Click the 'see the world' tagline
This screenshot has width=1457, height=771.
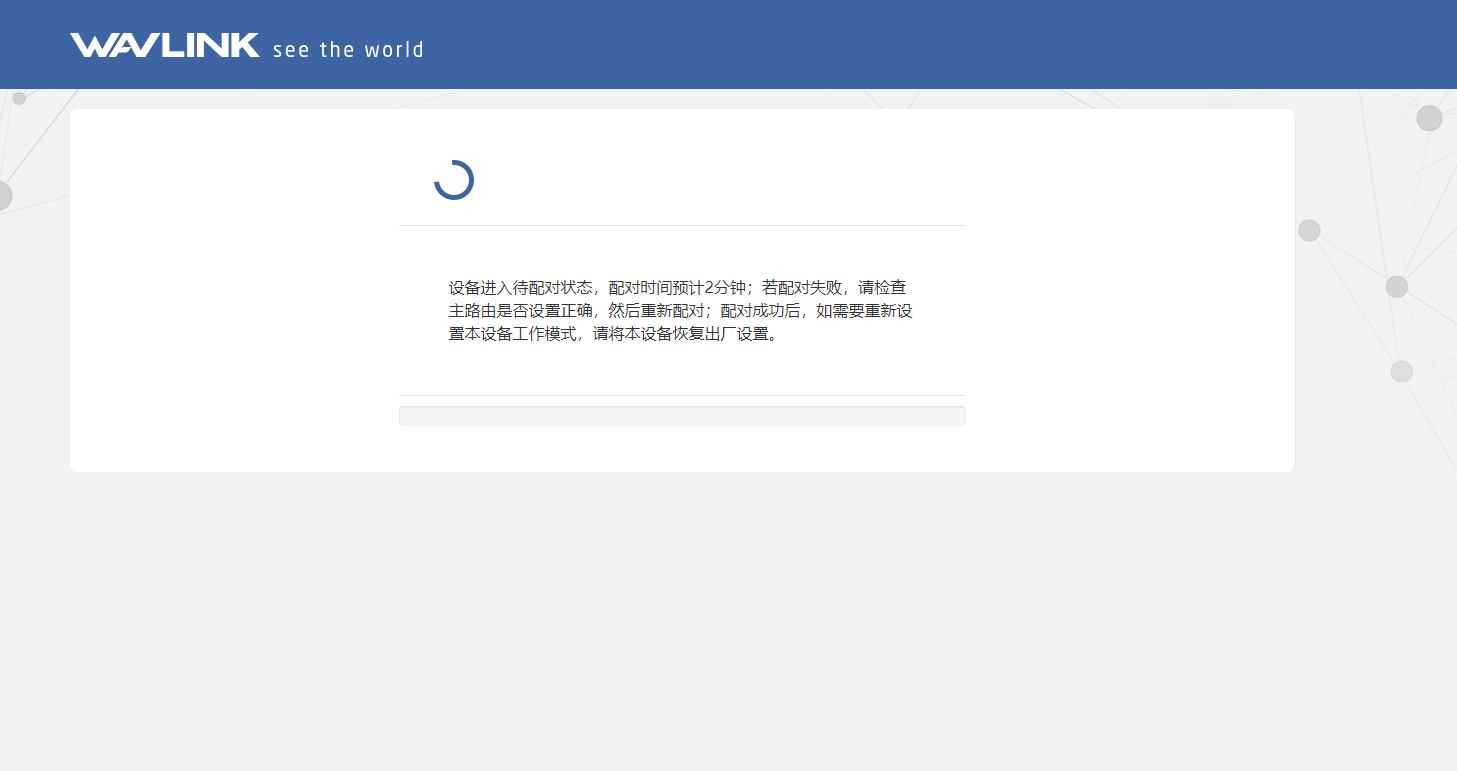[x=348, y=49]
